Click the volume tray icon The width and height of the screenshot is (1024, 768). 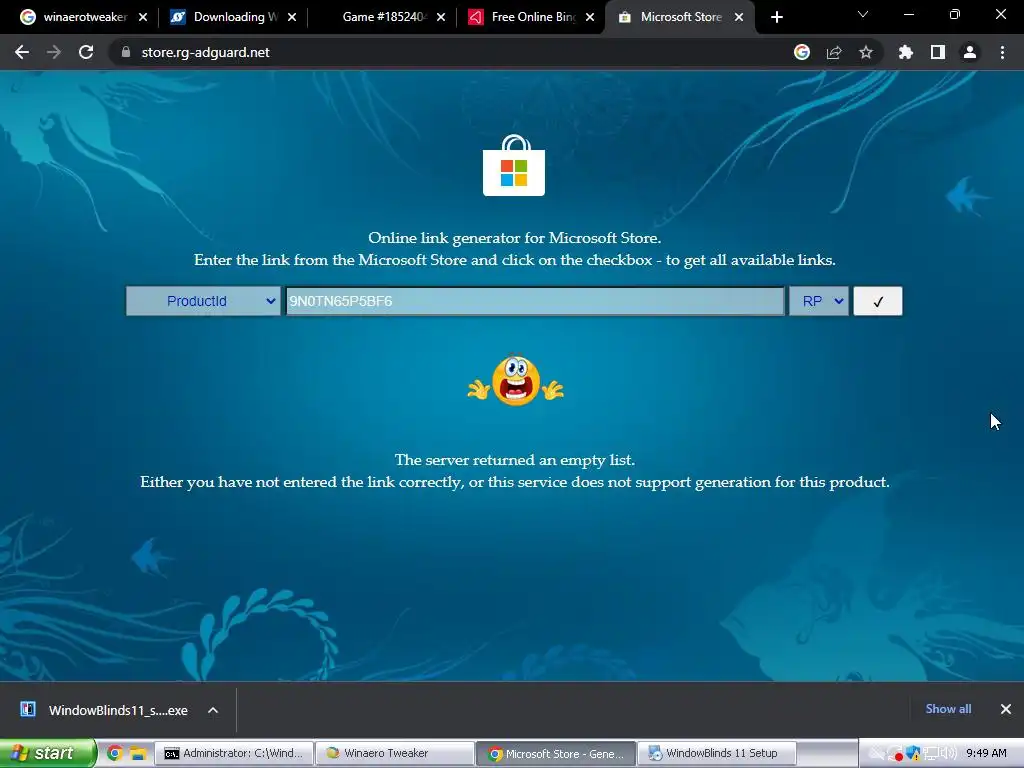coord(950,753)
